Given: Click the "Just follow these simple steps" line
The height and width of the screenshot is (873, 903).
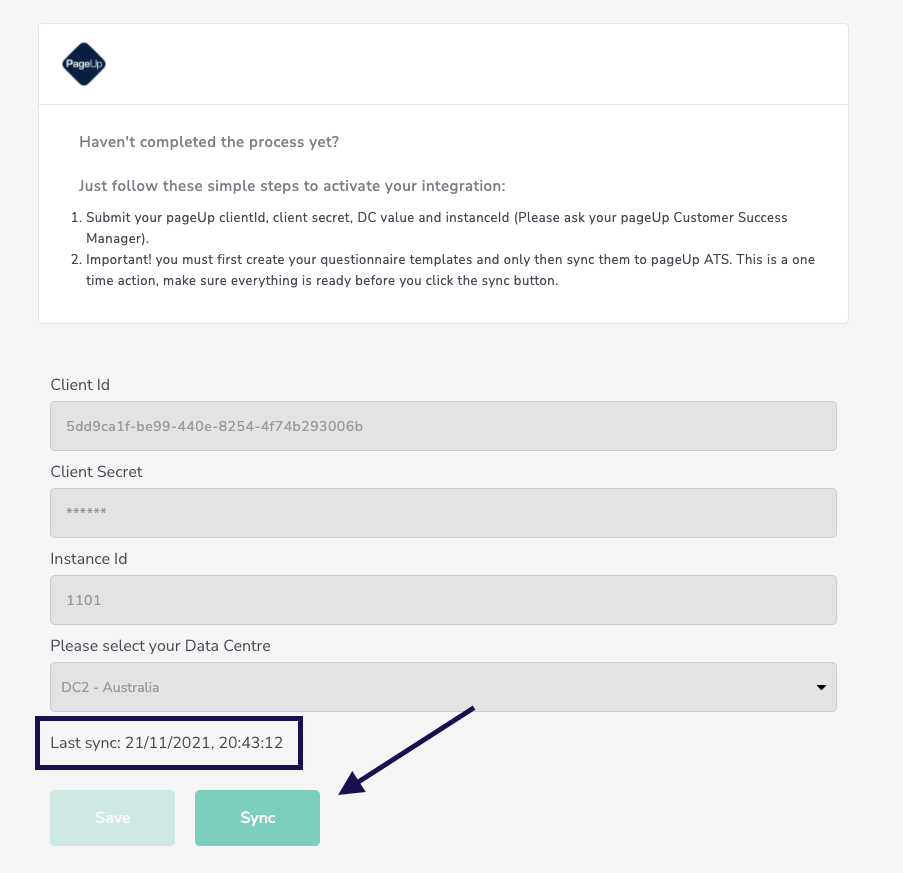Looking at the screenshot, I should [x=292, y=186].
